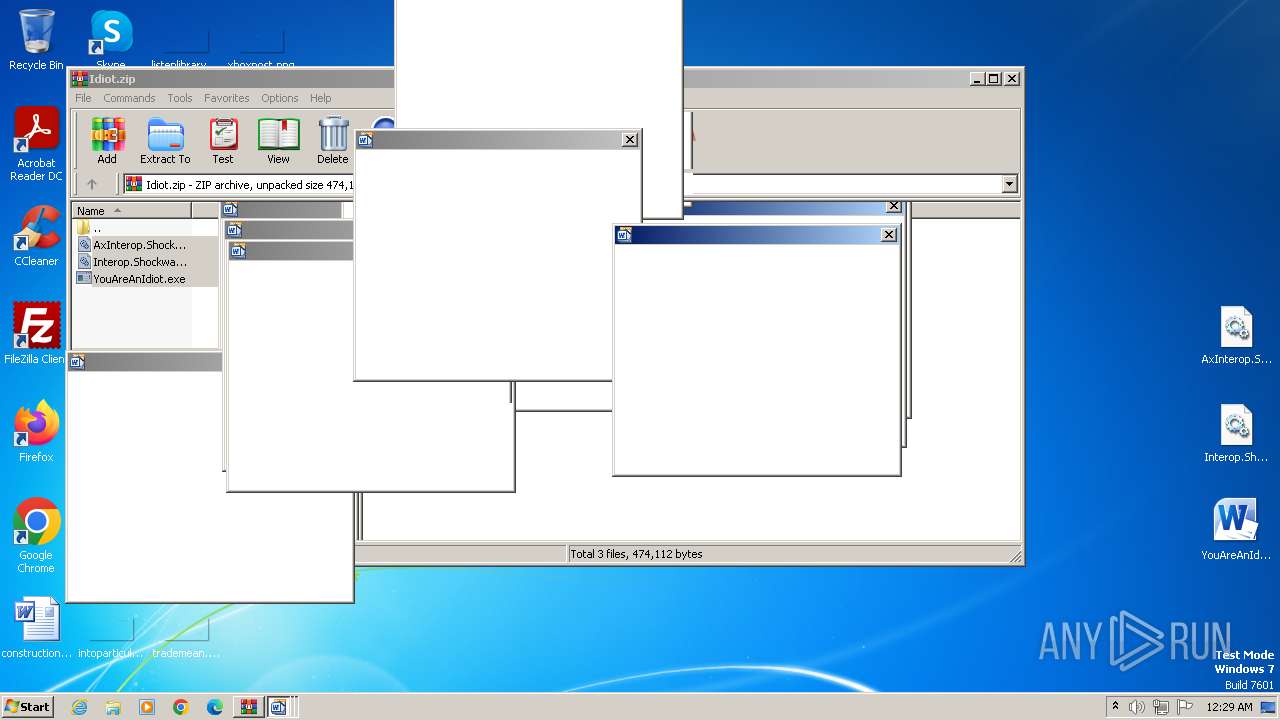Screen dimensions: 1280x720
Task: Open FileZilla Client desktop icon
Action: (x=36, y=334)
